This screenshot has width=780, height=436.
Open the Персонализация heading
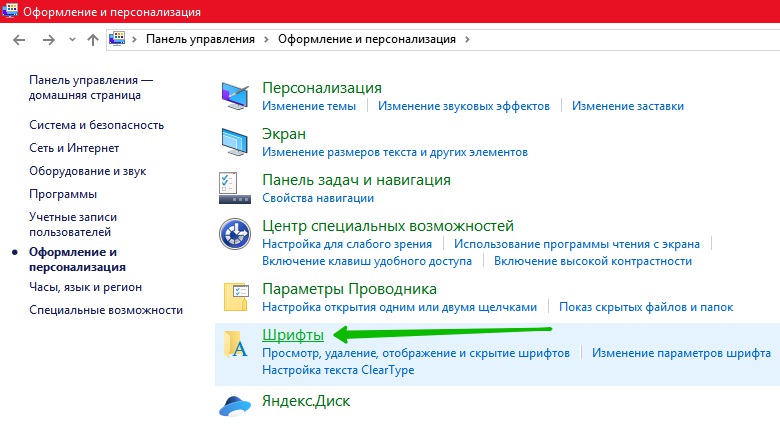pyautogui.click(x=322, y=88)
